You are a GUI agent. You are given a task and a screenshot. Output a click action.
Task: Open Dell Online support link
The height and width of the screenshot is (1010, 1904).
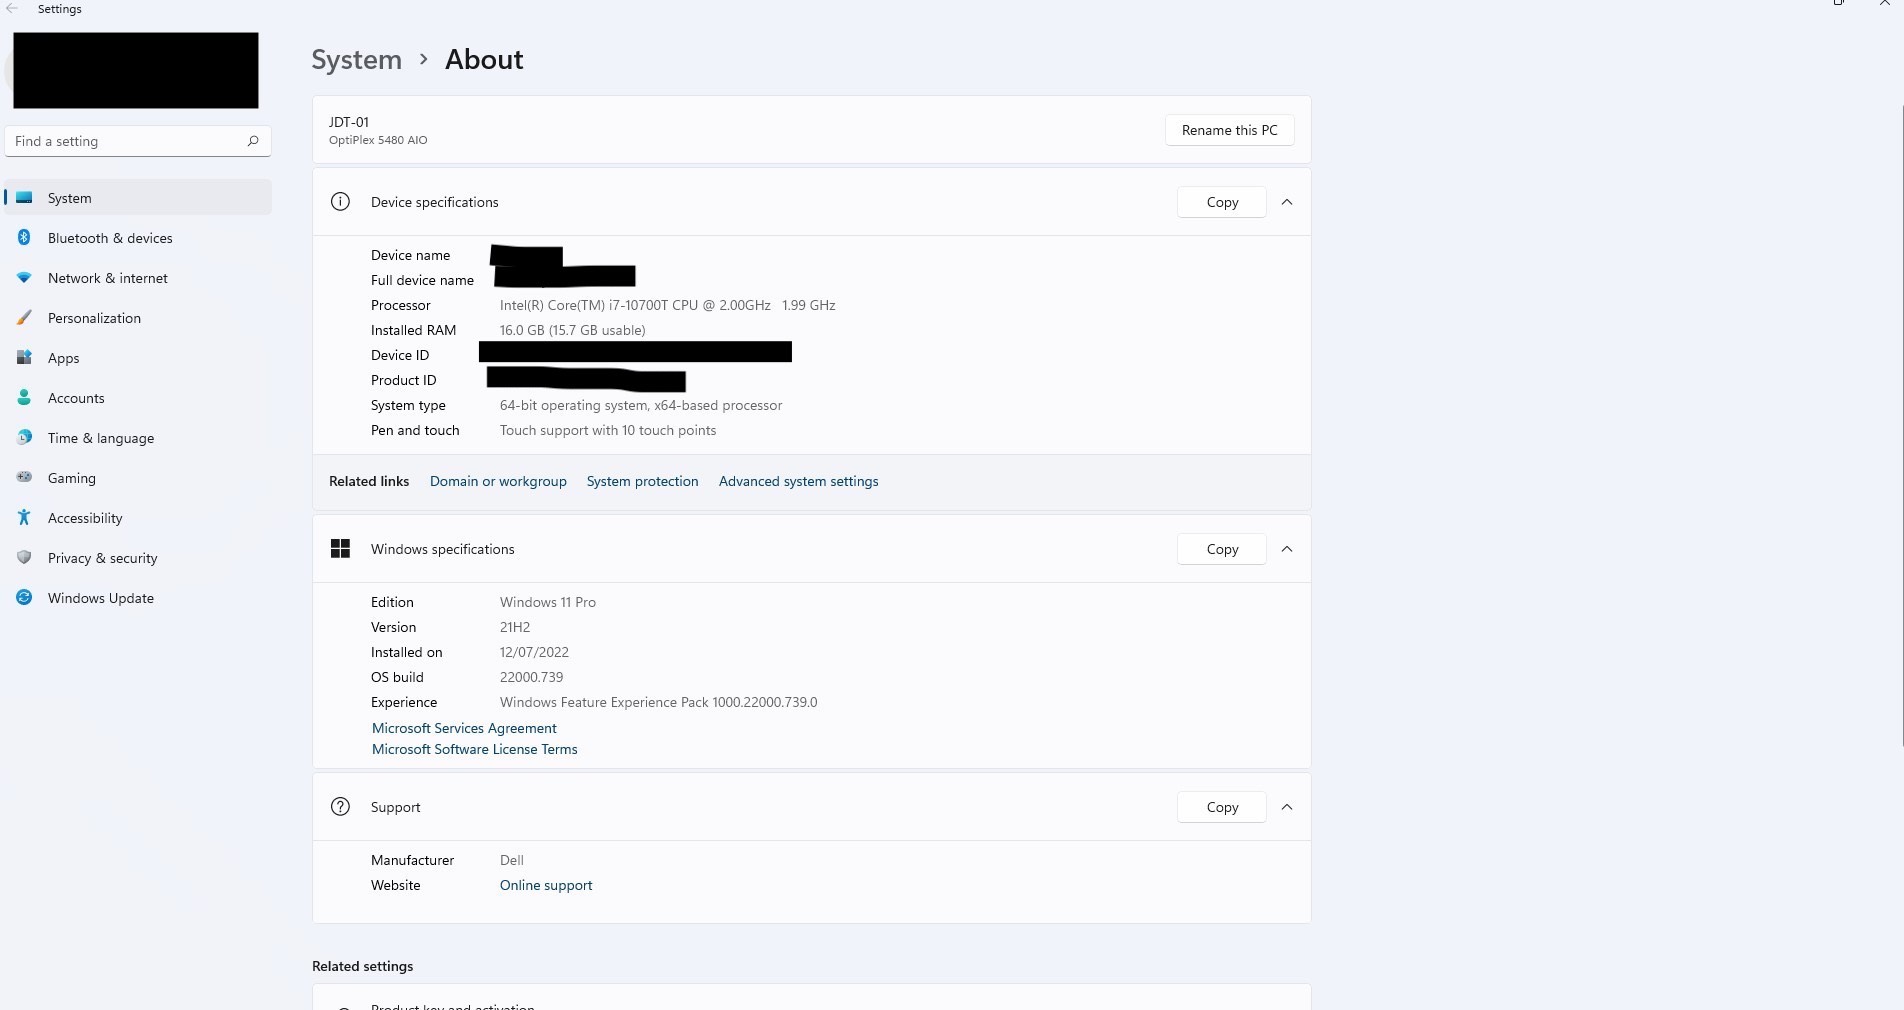[546, 885]
